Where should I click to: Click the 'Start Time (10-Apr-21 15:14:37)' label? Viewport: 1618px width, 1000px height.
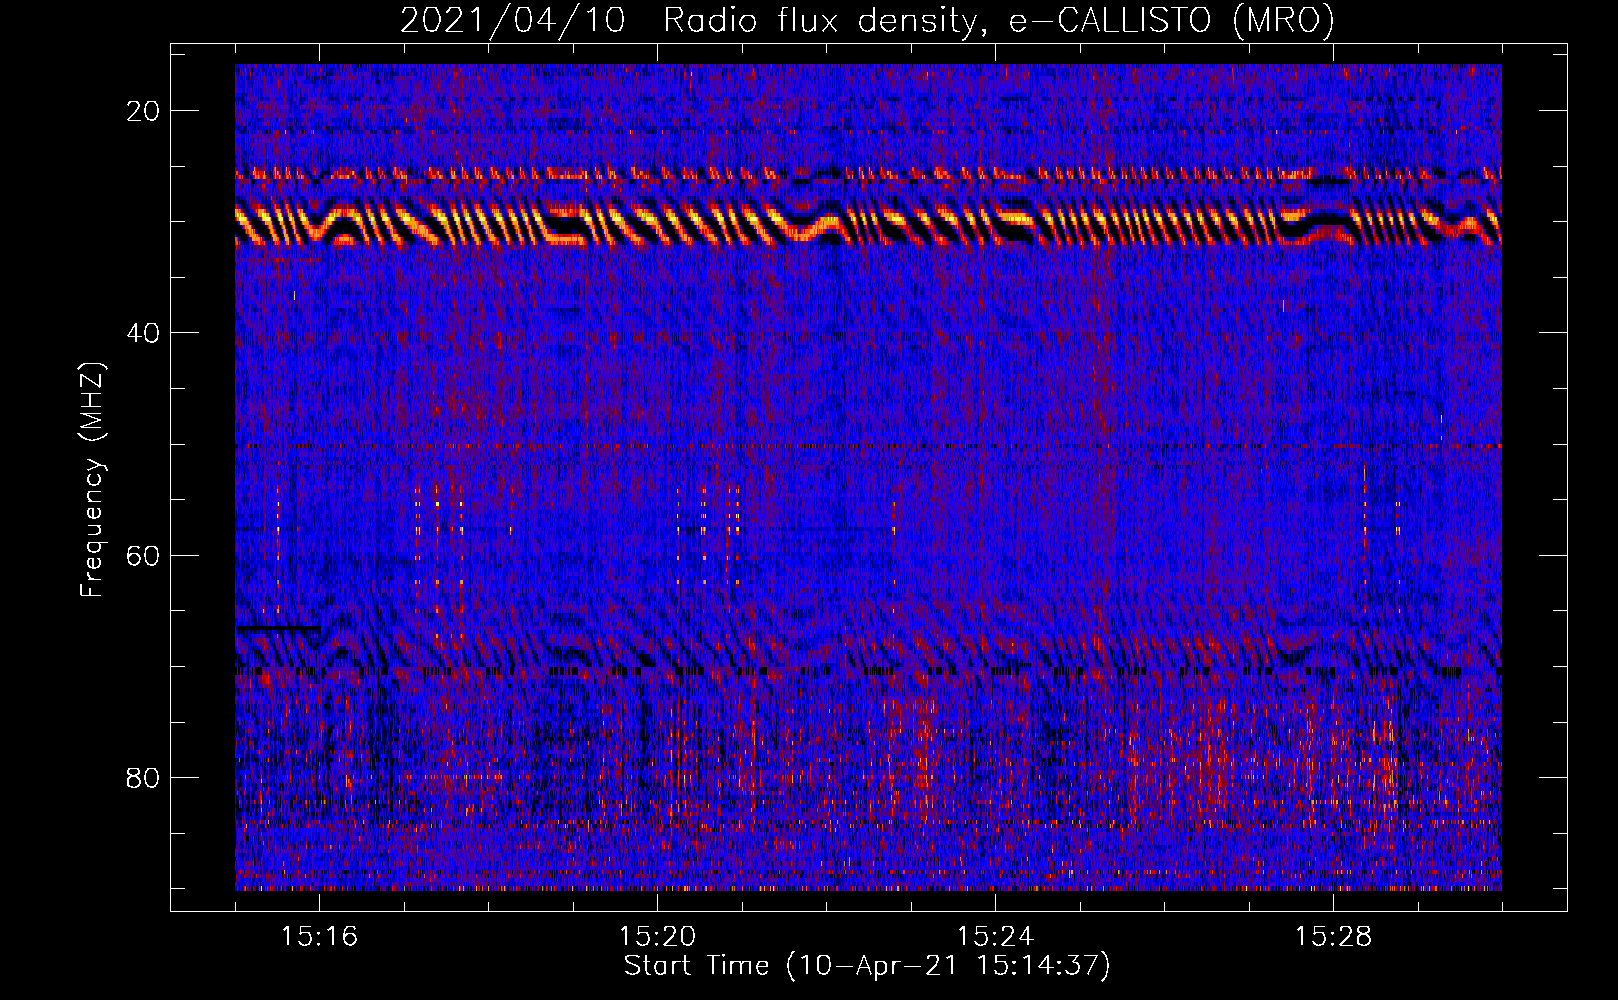[867, 966]
